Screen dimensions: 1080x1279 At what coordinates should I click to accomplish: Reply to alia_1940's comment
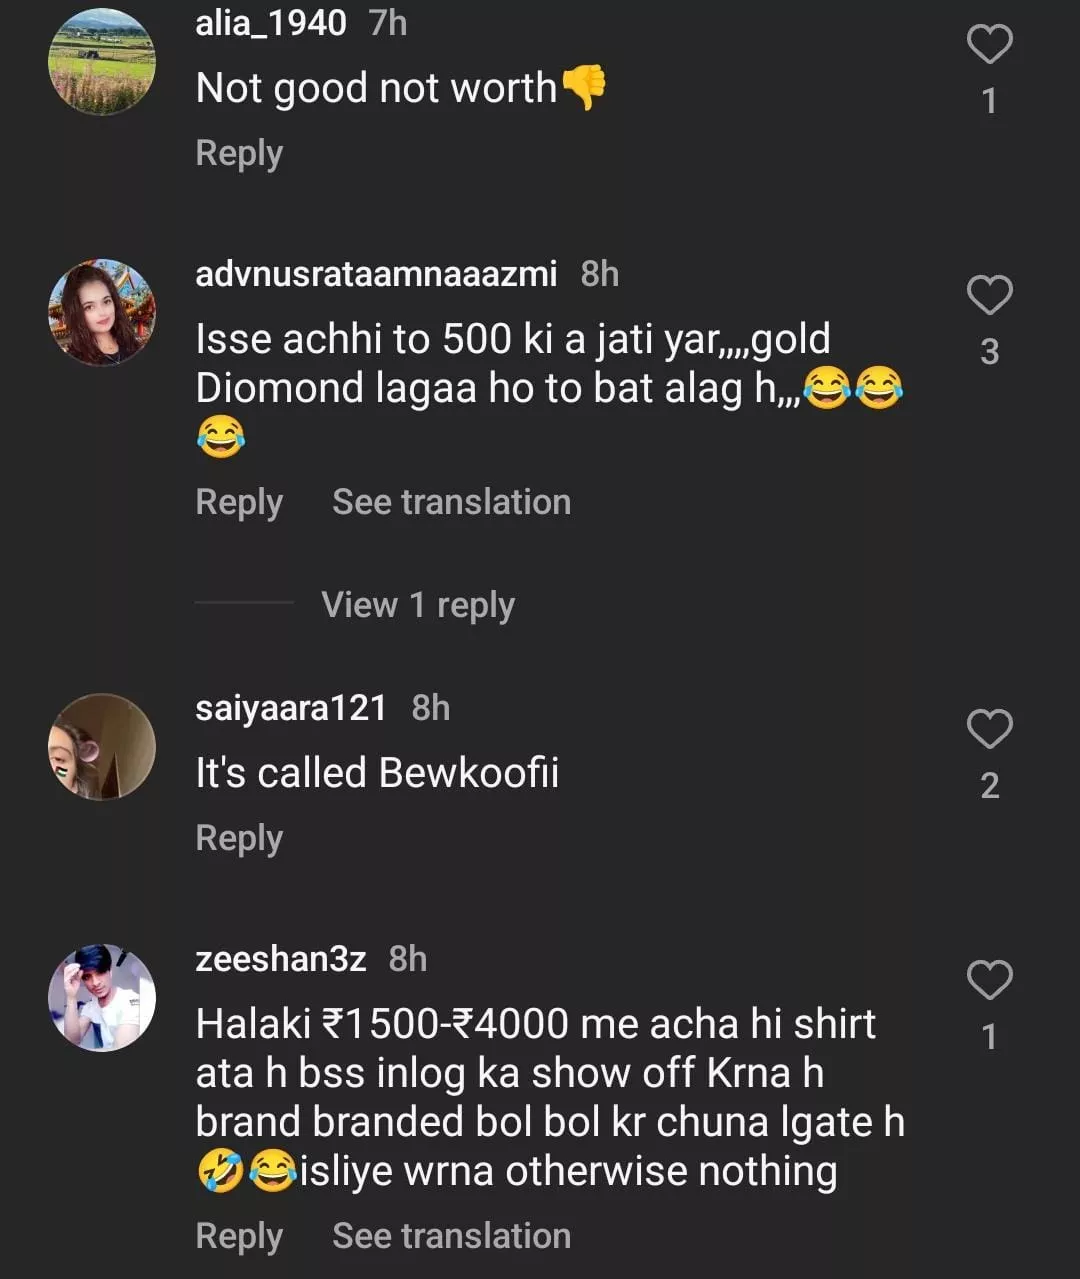[x=239, y=153]
